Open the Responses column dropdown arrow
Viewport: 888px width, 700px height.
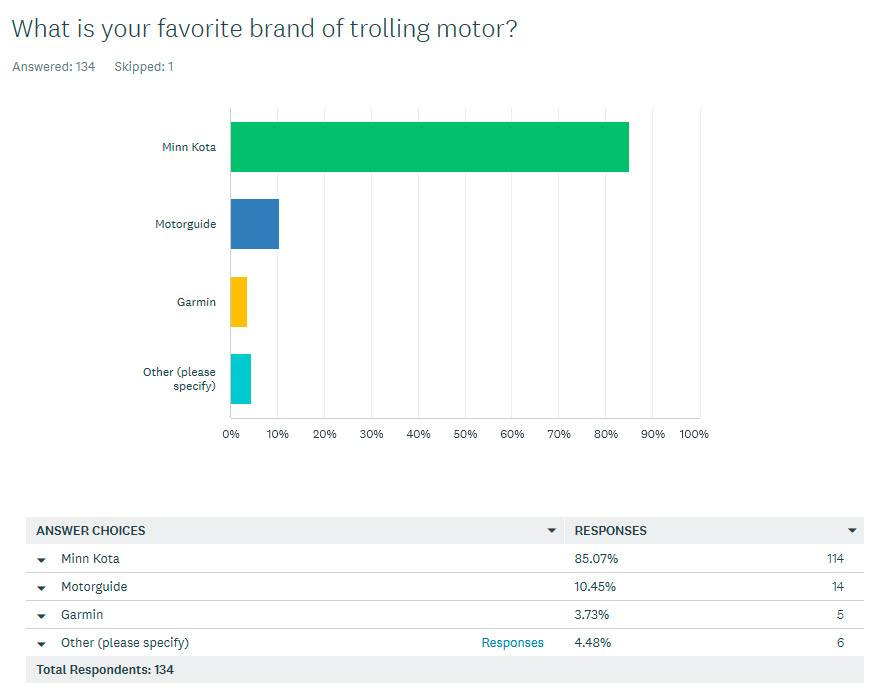pos(852,531)
